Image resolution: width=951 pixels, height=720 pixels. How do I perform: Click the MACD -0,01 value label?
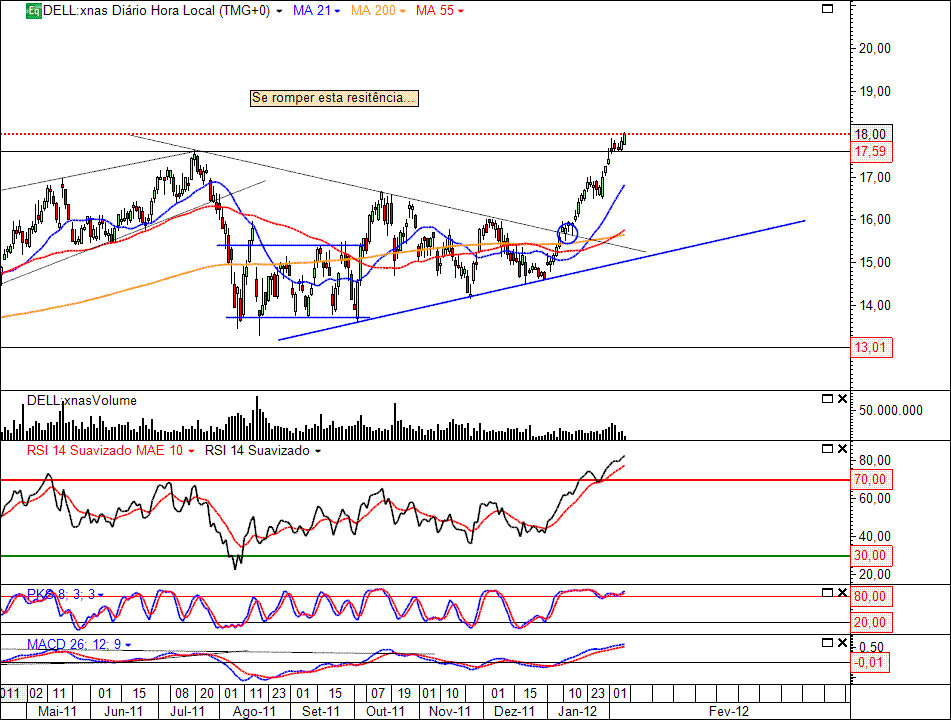(872, 662)
